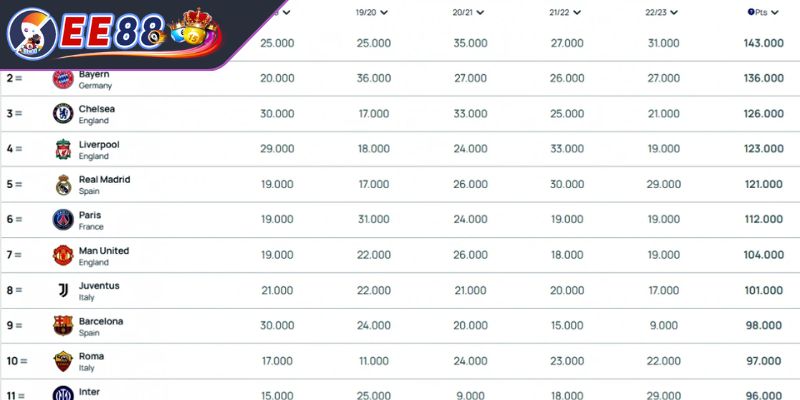The height and width of the screenshot is (400, 800).
Task: Click the Barcelona crest icon
Action: 63,326
